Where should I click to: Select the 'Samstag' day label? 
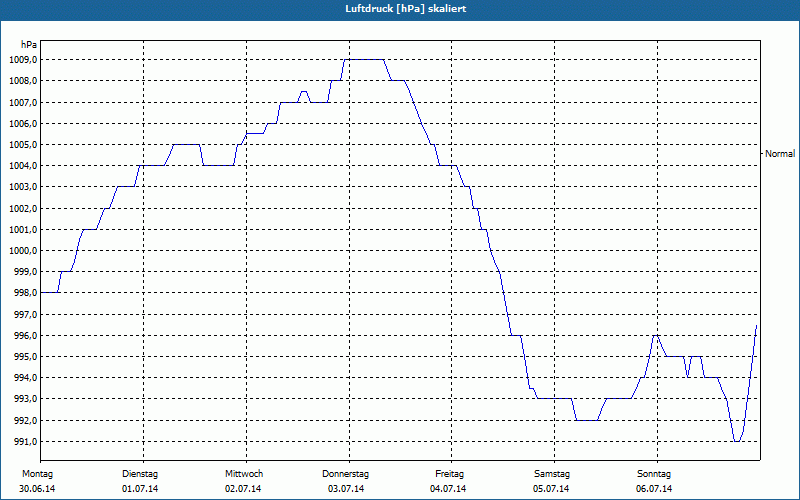pyautogui.click(x=552, y=474)
